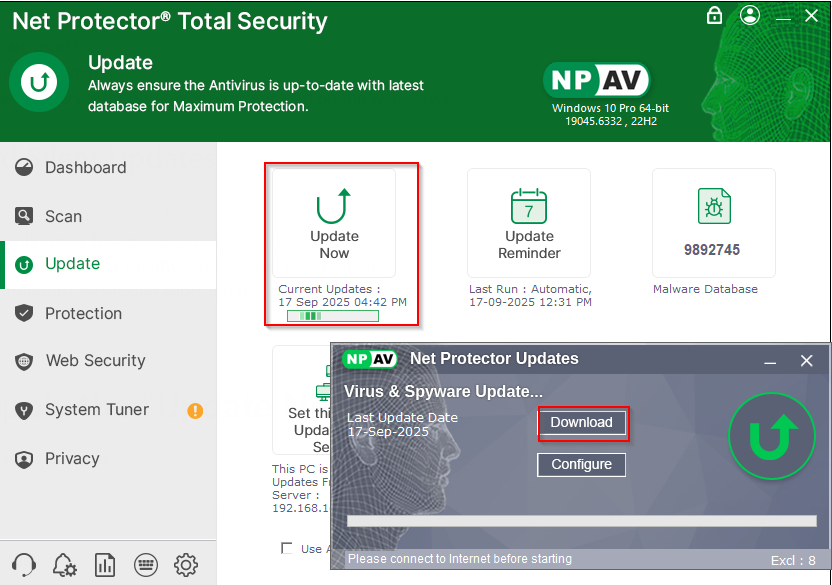832x585 pixels.
Task: Open the Privacy section
Action: pos(72,459)
